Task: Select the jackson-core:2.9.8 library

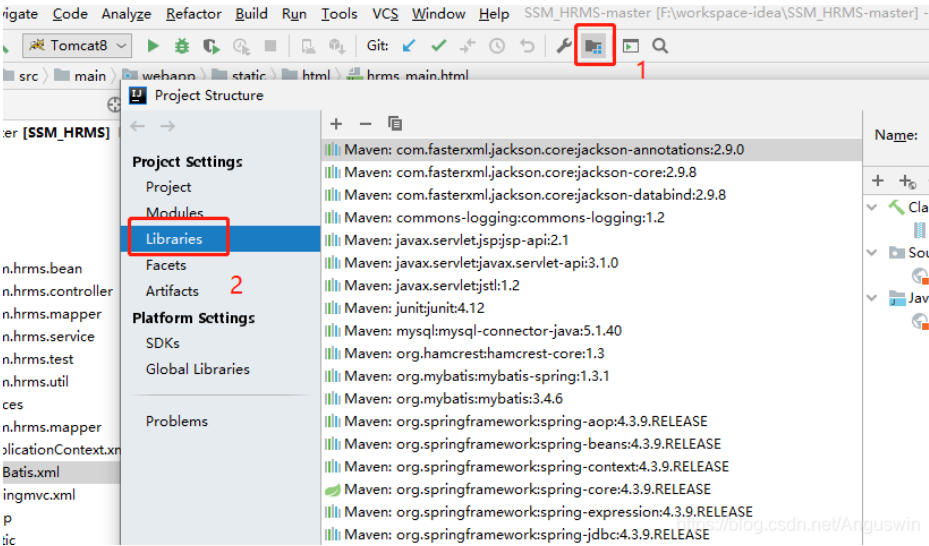Action: click(x=592, y=172)
